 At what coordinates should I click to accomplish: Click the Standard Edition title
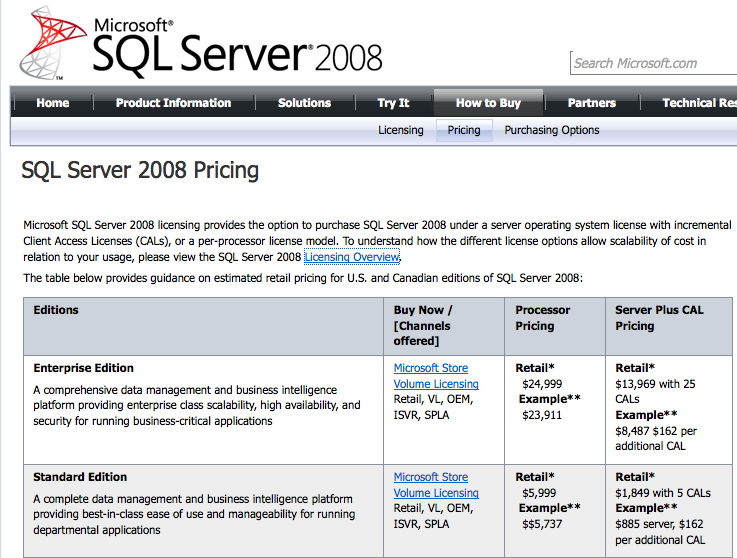[x=80, y=477]
